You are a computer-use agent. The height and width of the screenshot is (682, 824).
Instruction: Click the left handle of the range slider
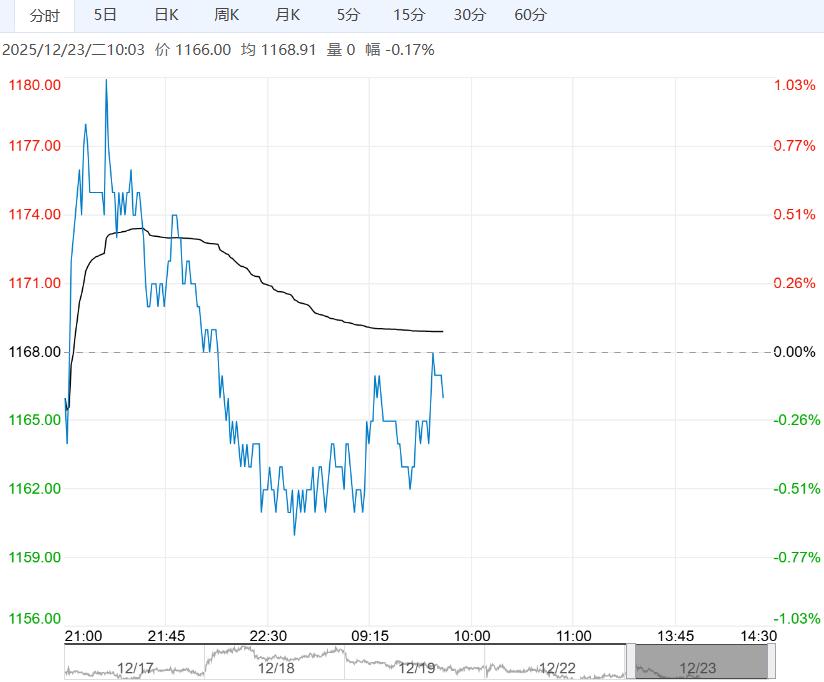(630, 662)
